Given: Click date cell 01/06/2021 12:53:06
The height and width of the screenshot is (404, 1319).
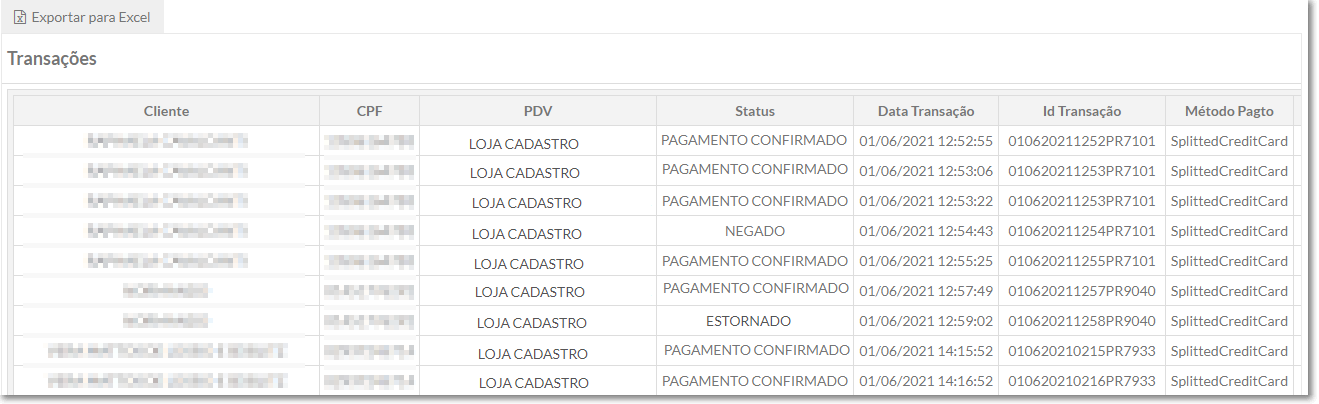Looking at the screenshot, I should [x=926, y=171].
